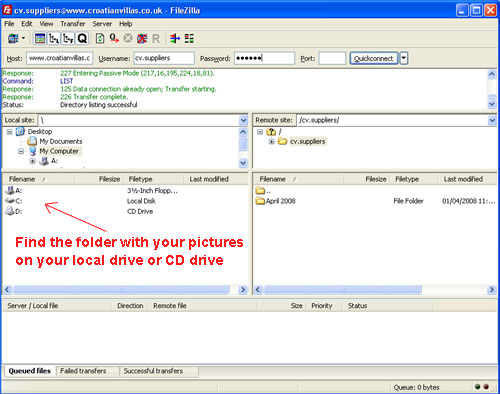The width and height of the screenshot is (500, 394).
Task: Click the Username input field
Action: (164, 58)
